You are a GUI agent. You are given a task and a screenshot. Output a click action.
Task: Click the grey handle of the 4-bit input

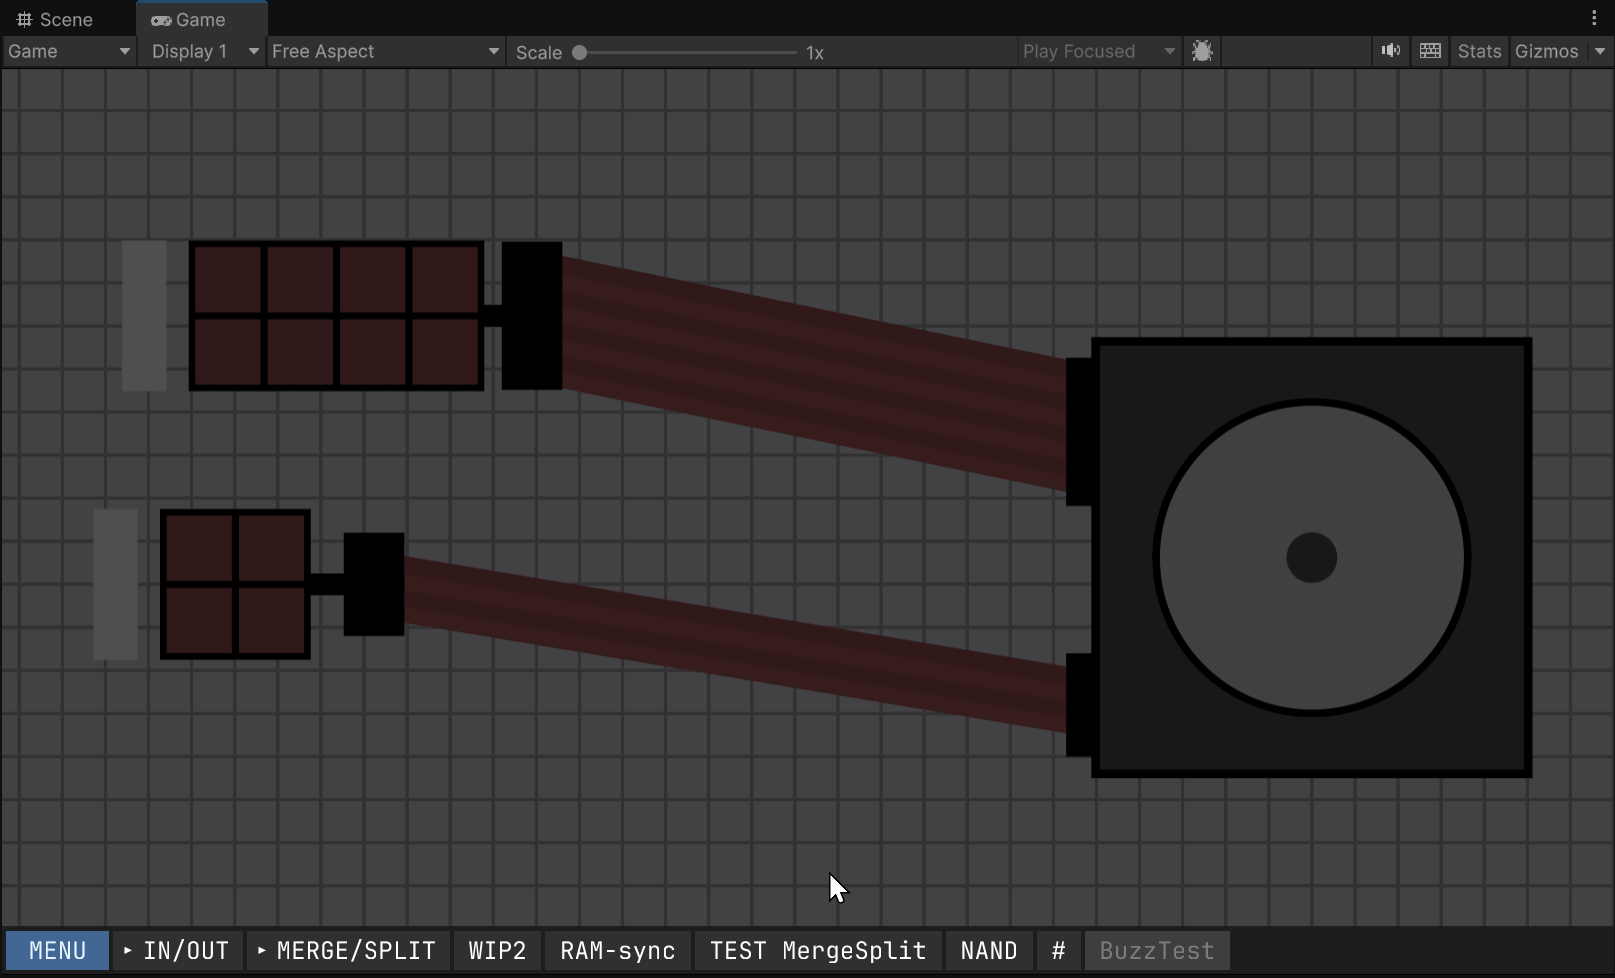tap(115, 584)
